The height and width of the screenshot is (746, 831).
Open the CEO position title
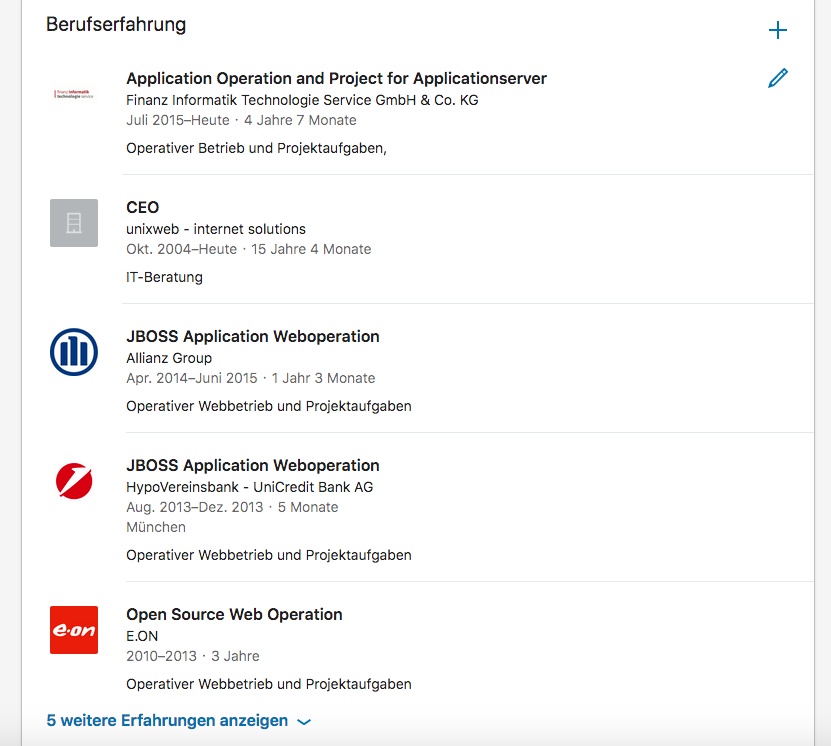point(143,207)
